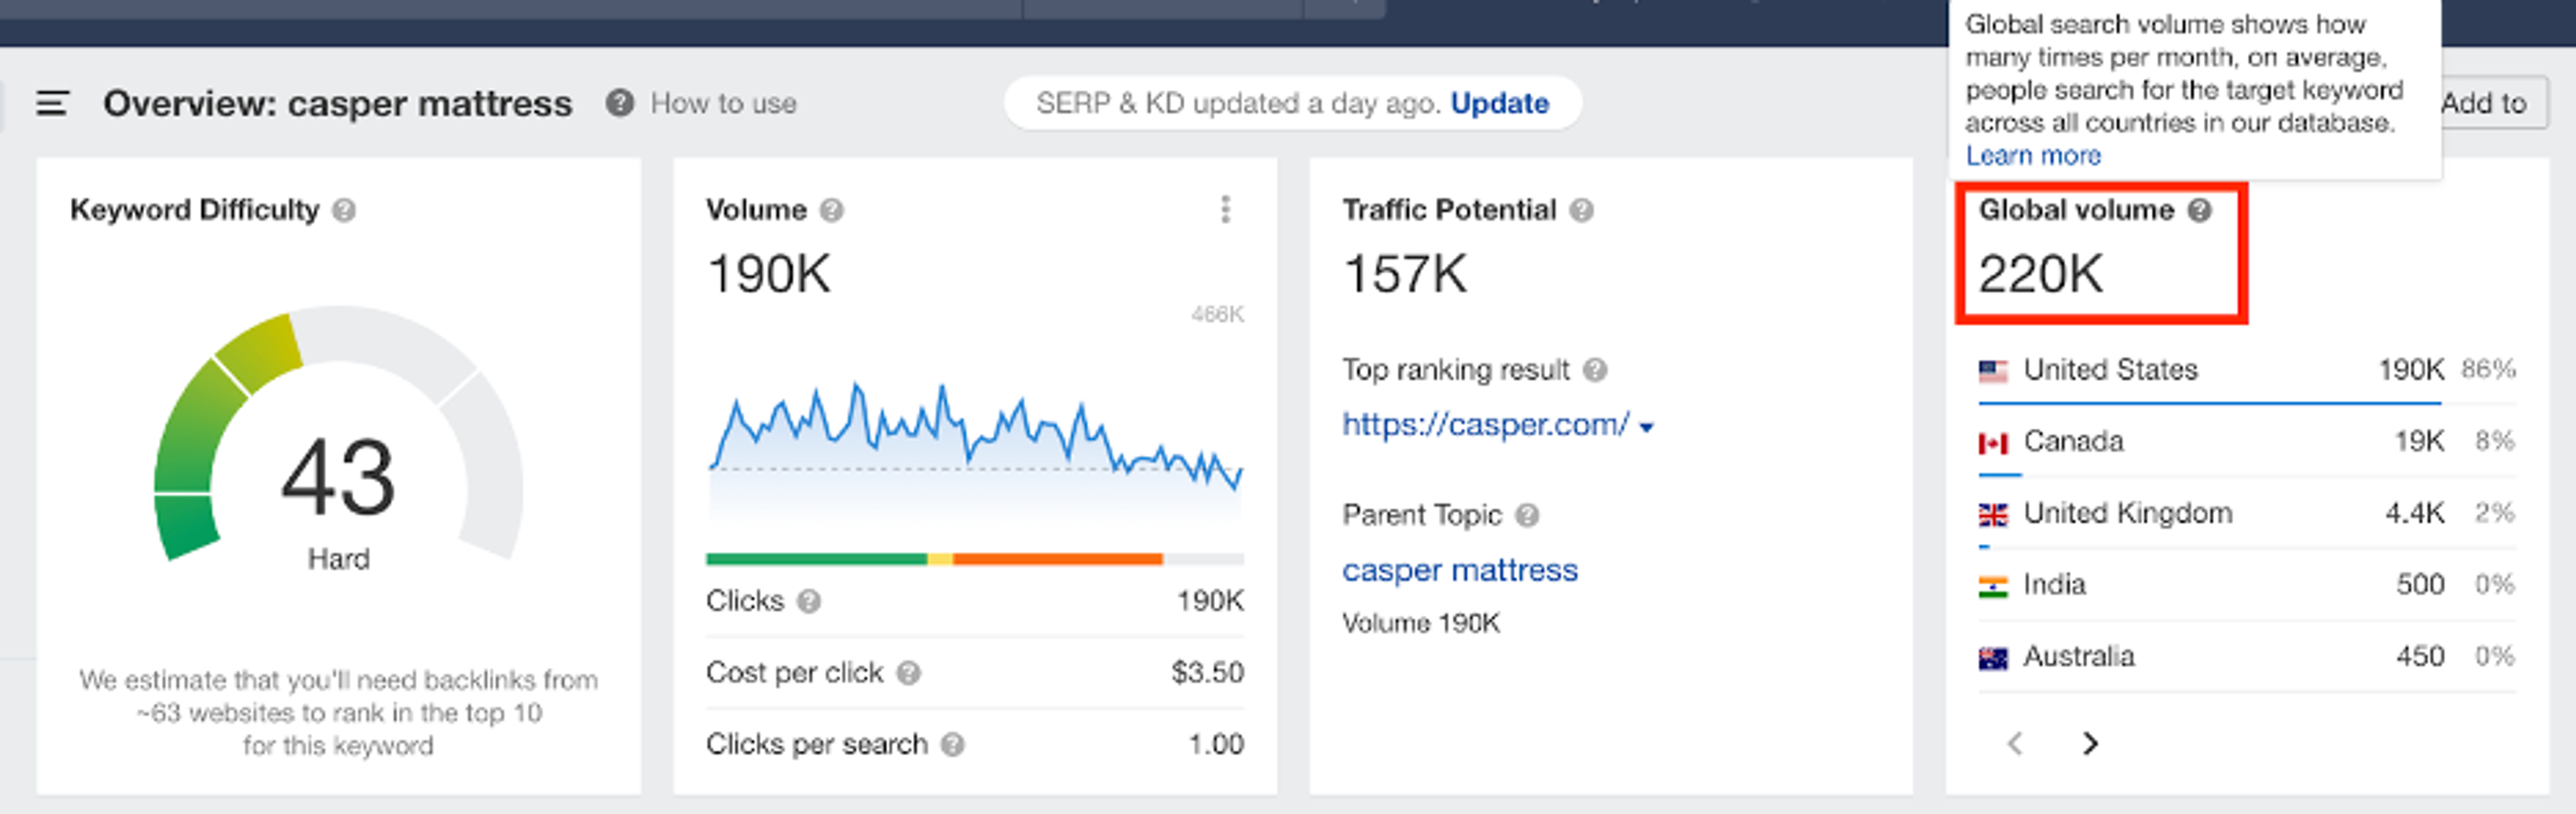Click the 1.00 clicks per search value
The image size is (2576, 814).
[x=1216, y=745]
